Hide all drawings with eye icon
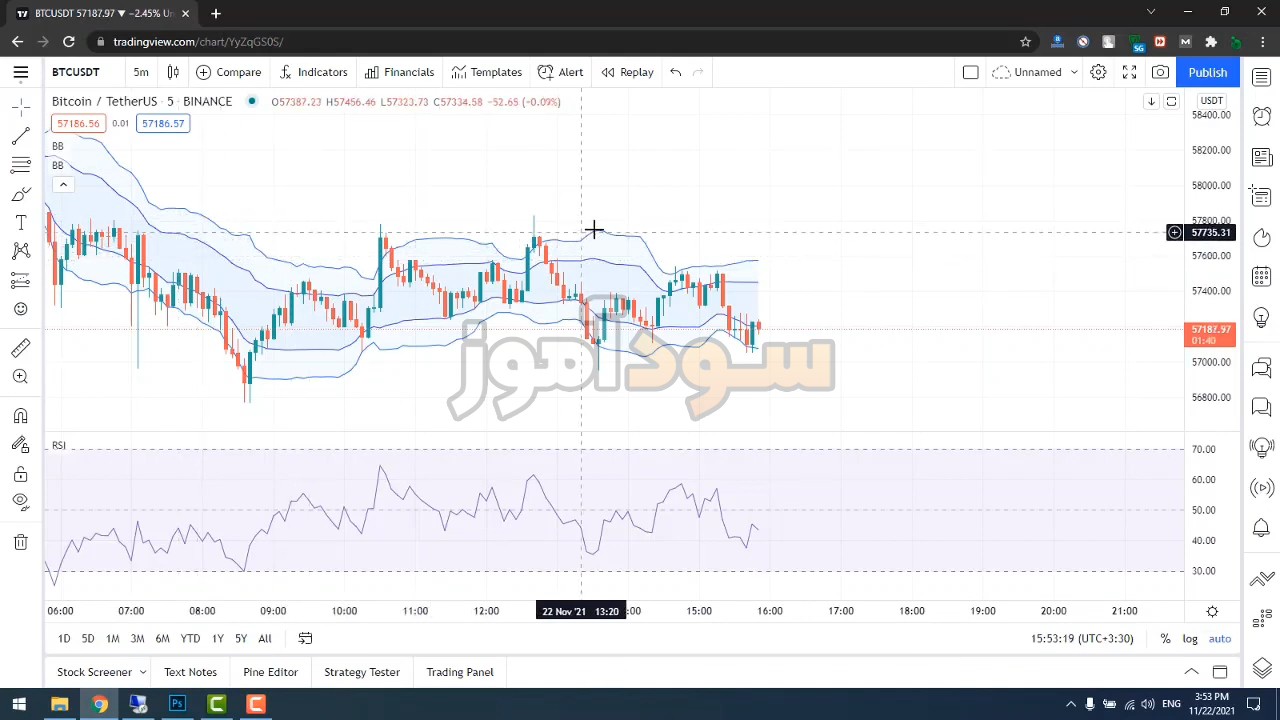Screen dimensions: 1280x720 pos(20,502)
